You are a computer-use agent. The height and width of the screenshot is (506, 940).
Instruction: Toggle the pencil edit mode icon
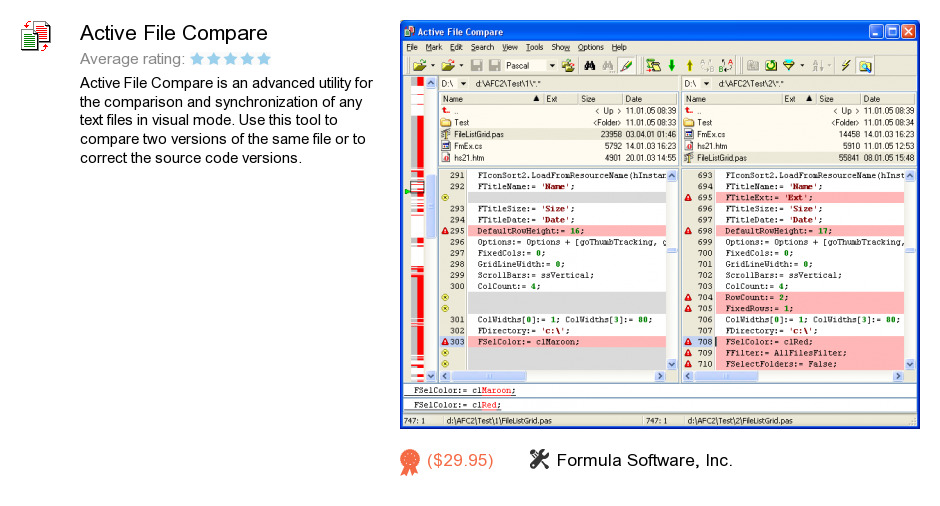626,65
